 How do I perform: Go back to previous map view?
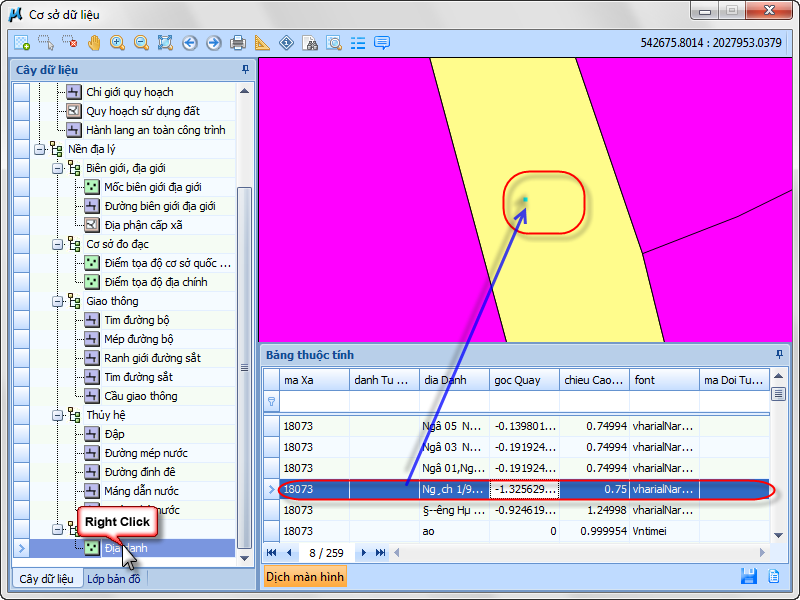click(x=190, y=43)
